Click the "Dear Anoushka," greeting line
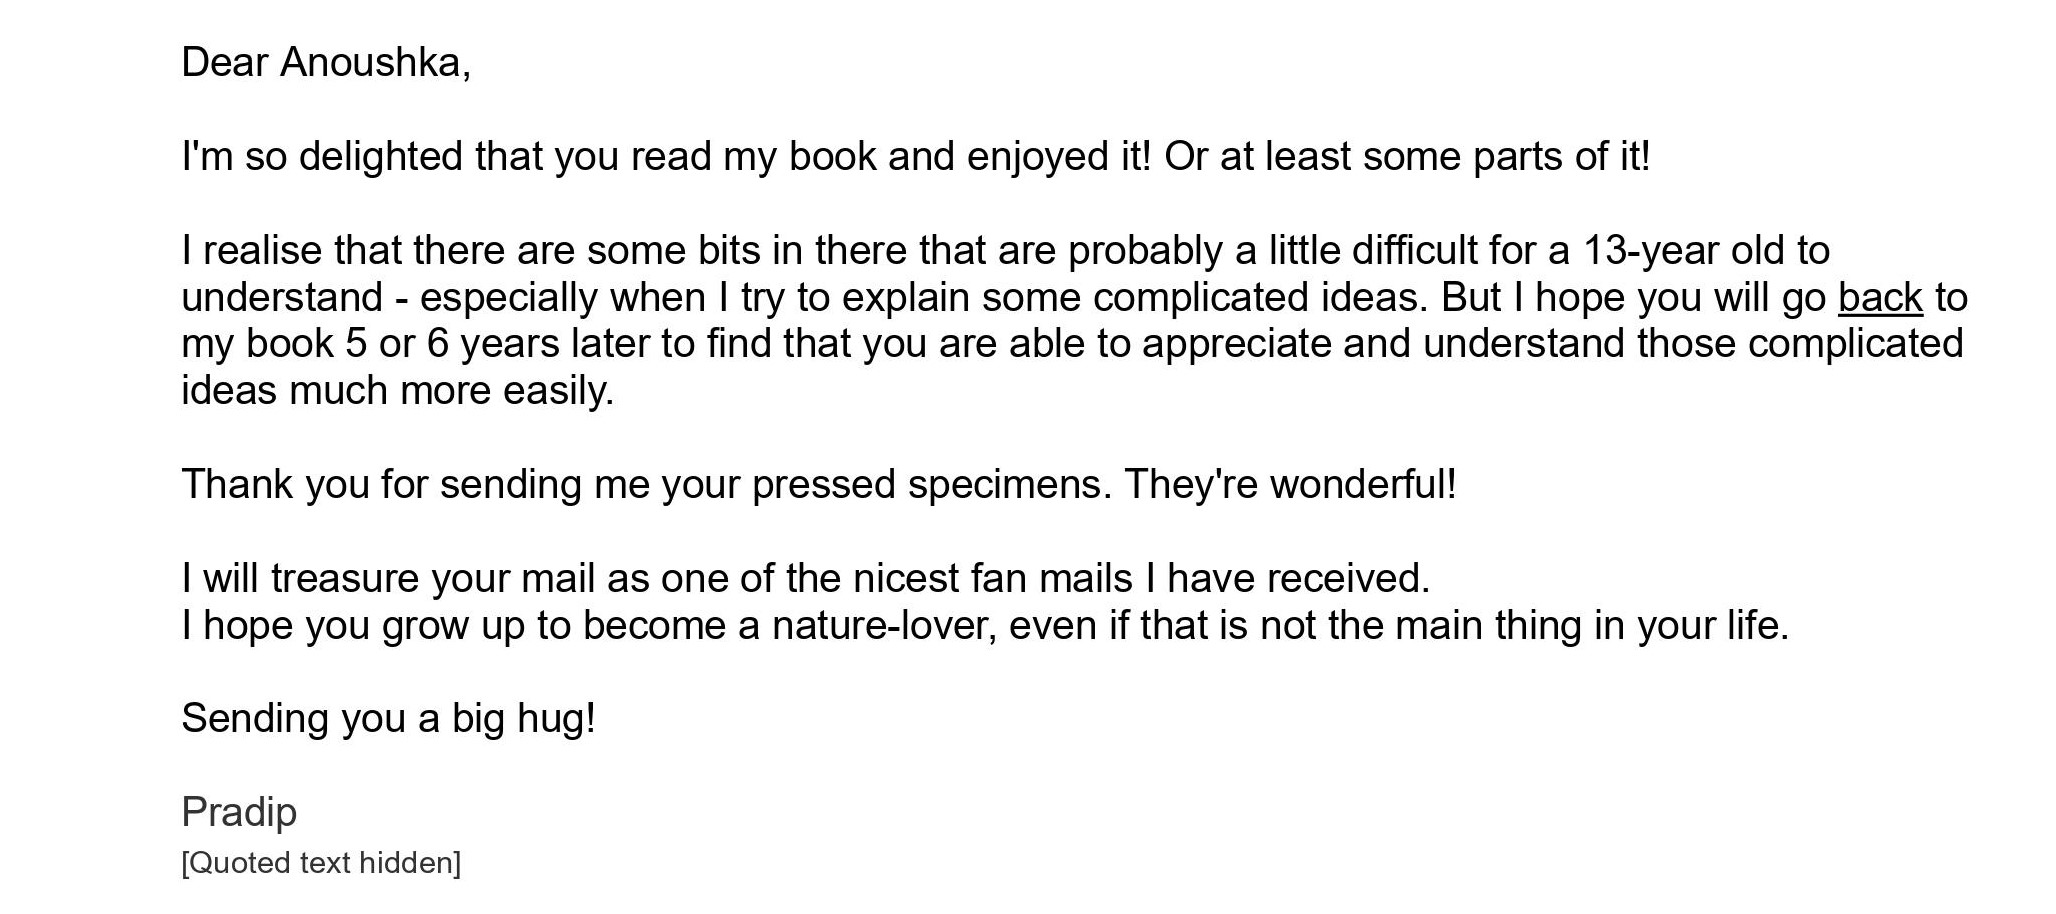 pyautogui.click(x=326, y=63)
